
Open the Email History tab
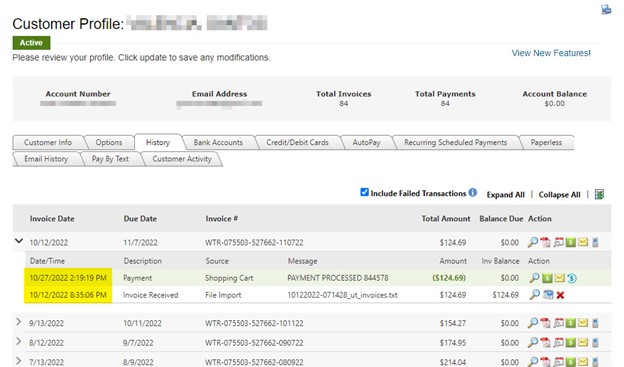click(46, 159)
